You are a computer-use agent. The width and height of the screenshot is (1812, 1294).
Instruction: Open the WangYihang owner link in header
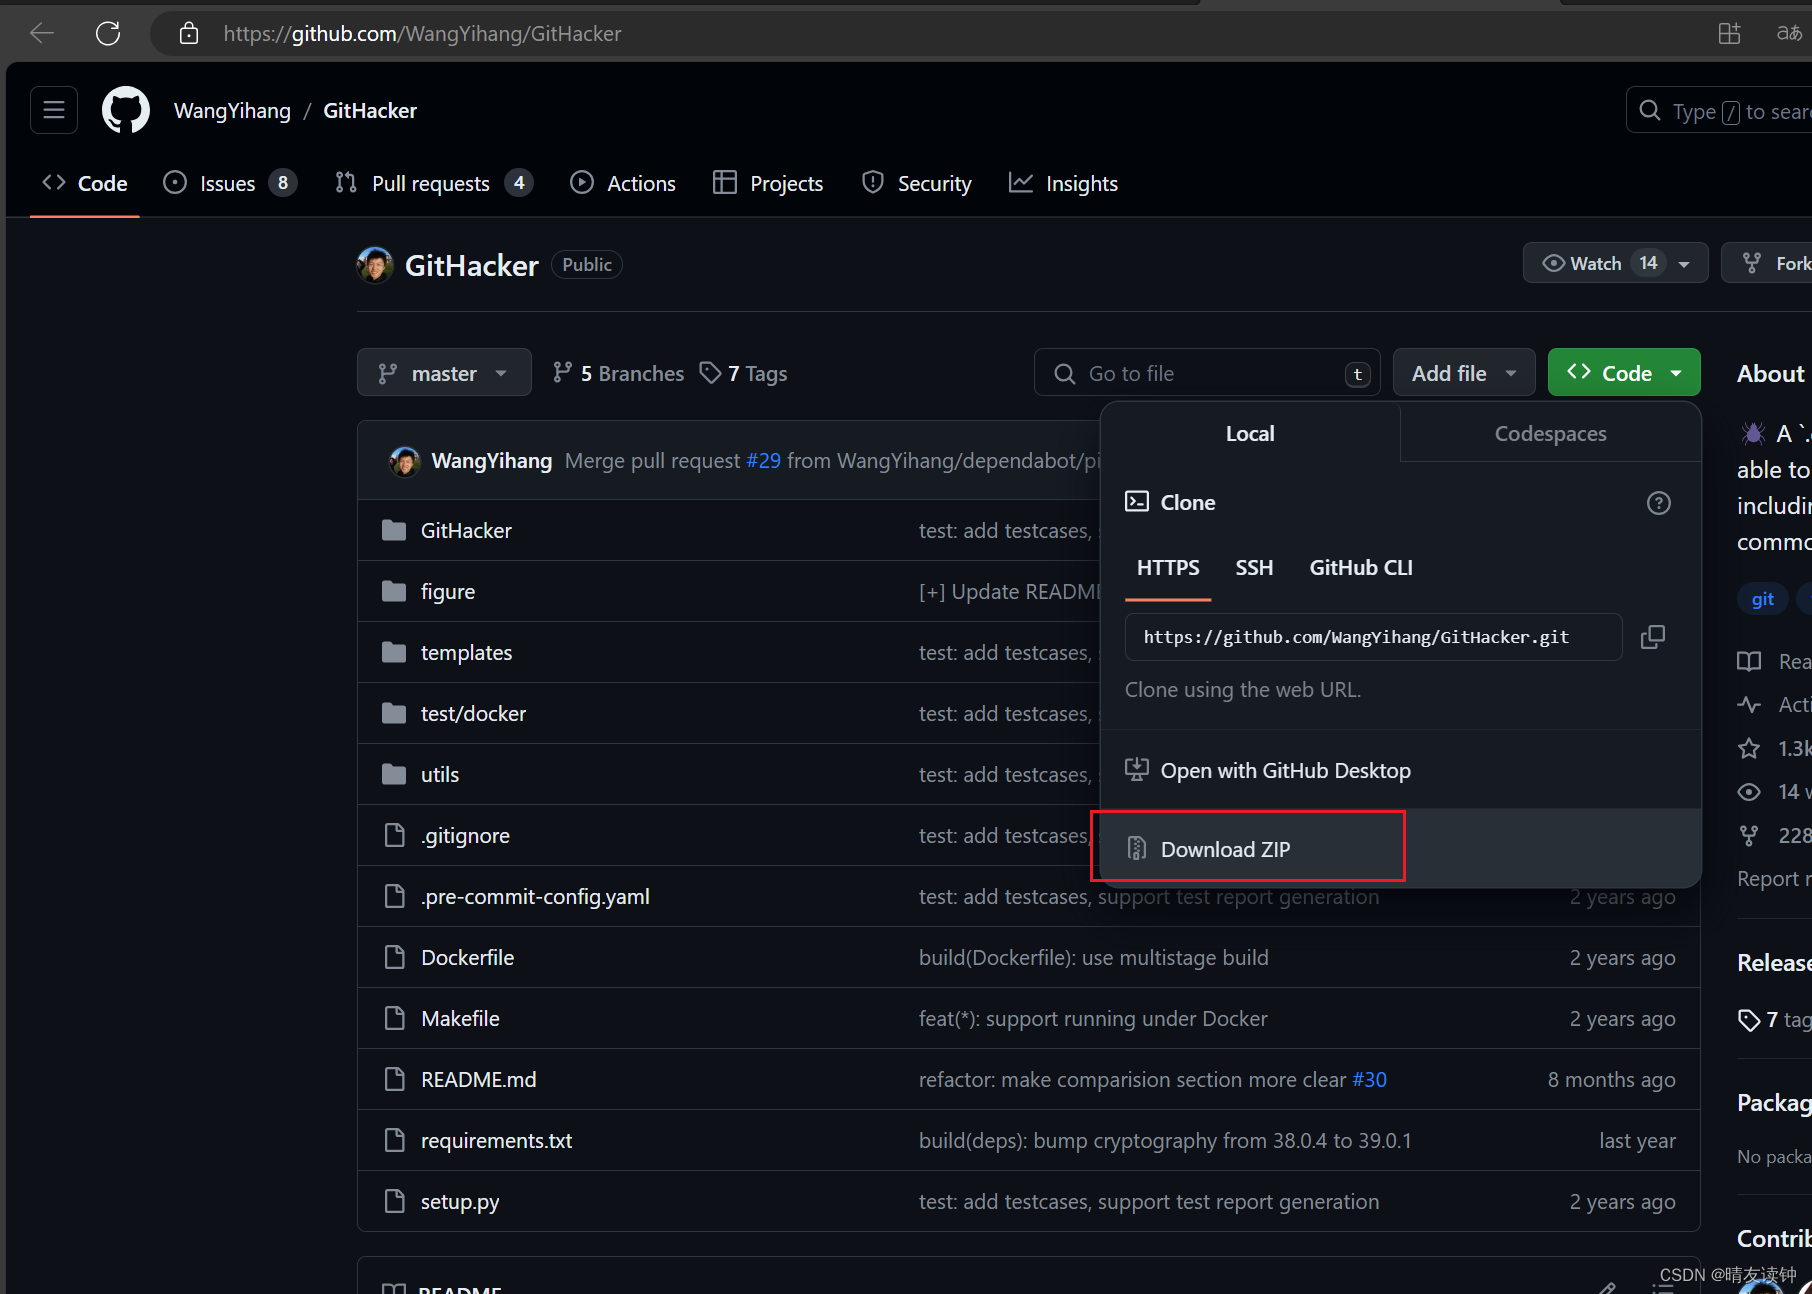tap(232, 111)
